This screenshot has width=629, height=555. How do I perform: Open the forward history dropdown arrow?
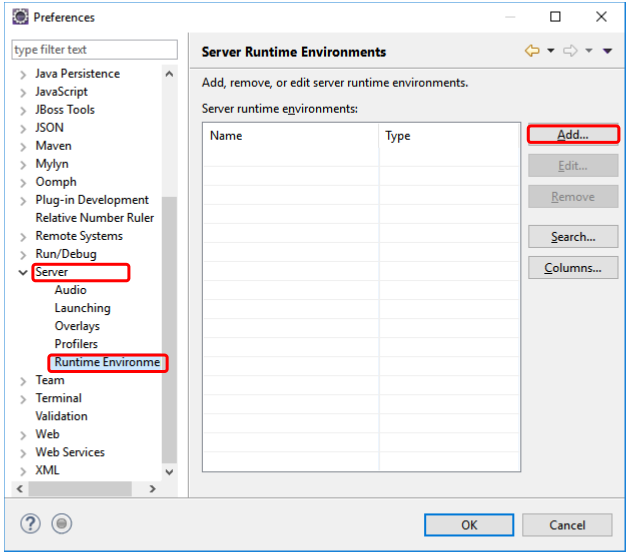(x=588, y=51)
